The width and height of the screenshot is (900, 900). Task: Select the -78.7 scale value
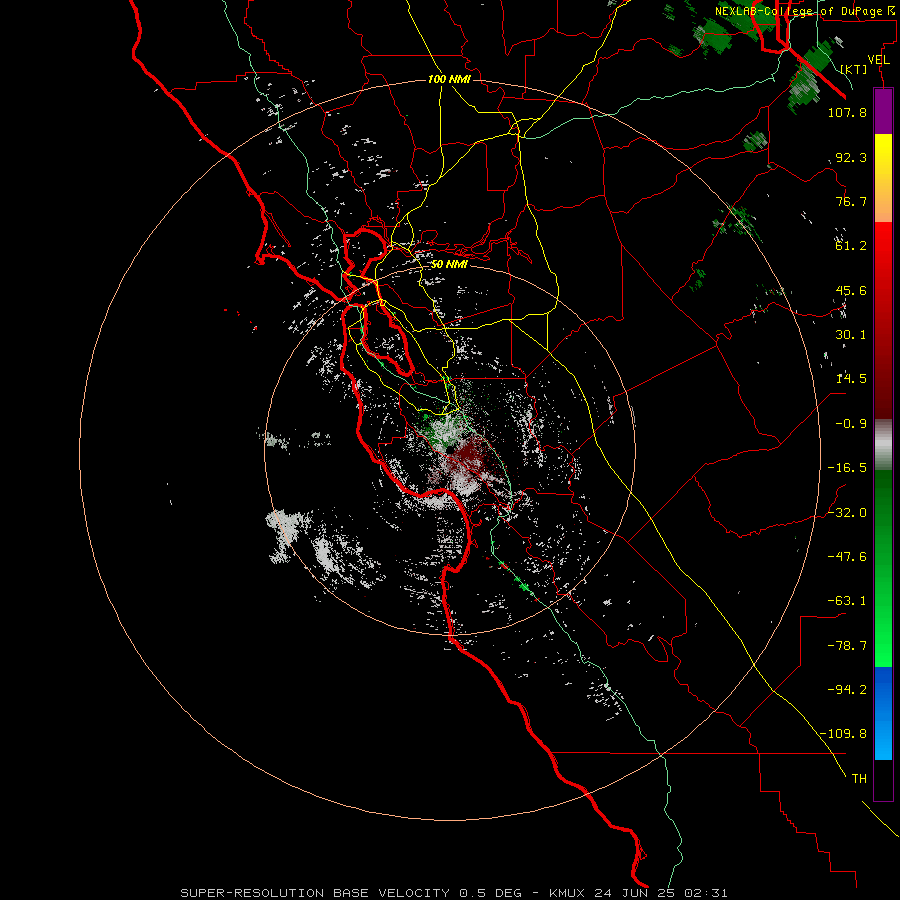pos(847,646)
